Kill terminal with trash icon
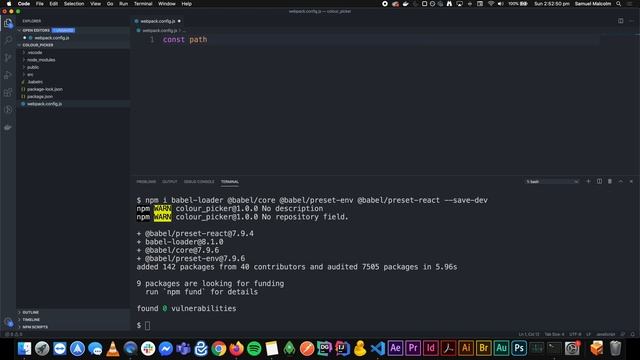 point(610,181)
